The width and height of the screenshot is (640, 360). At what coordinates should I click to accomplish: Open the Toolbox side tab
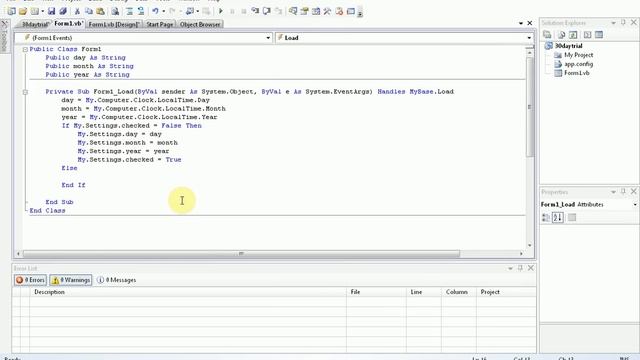click(4, 37)
